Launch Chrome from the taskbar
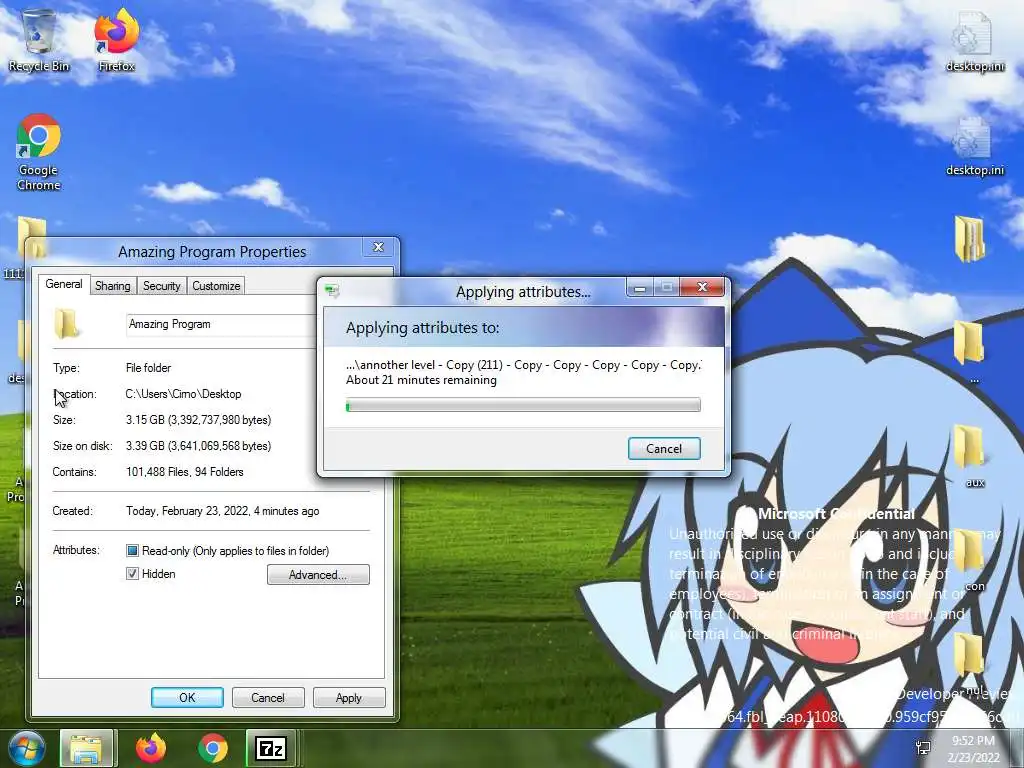Viewport: 1024px width, 768px height. [213, 748]
